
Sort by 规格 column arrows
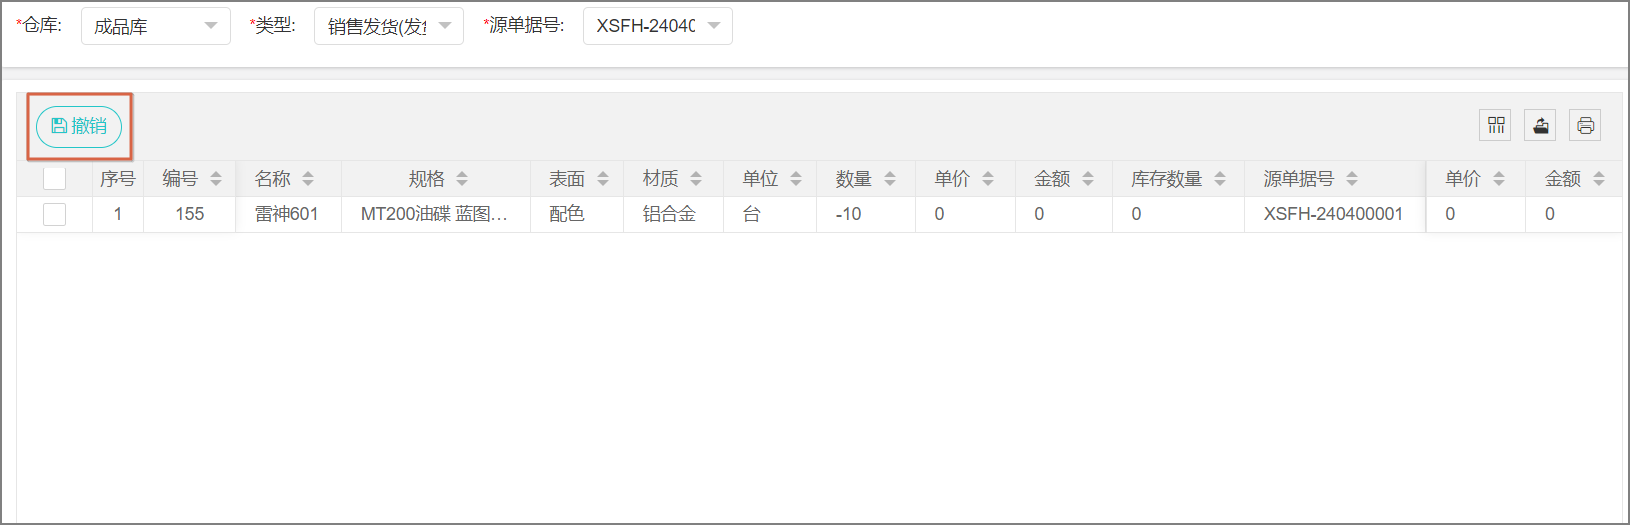[x=462, y=179]
